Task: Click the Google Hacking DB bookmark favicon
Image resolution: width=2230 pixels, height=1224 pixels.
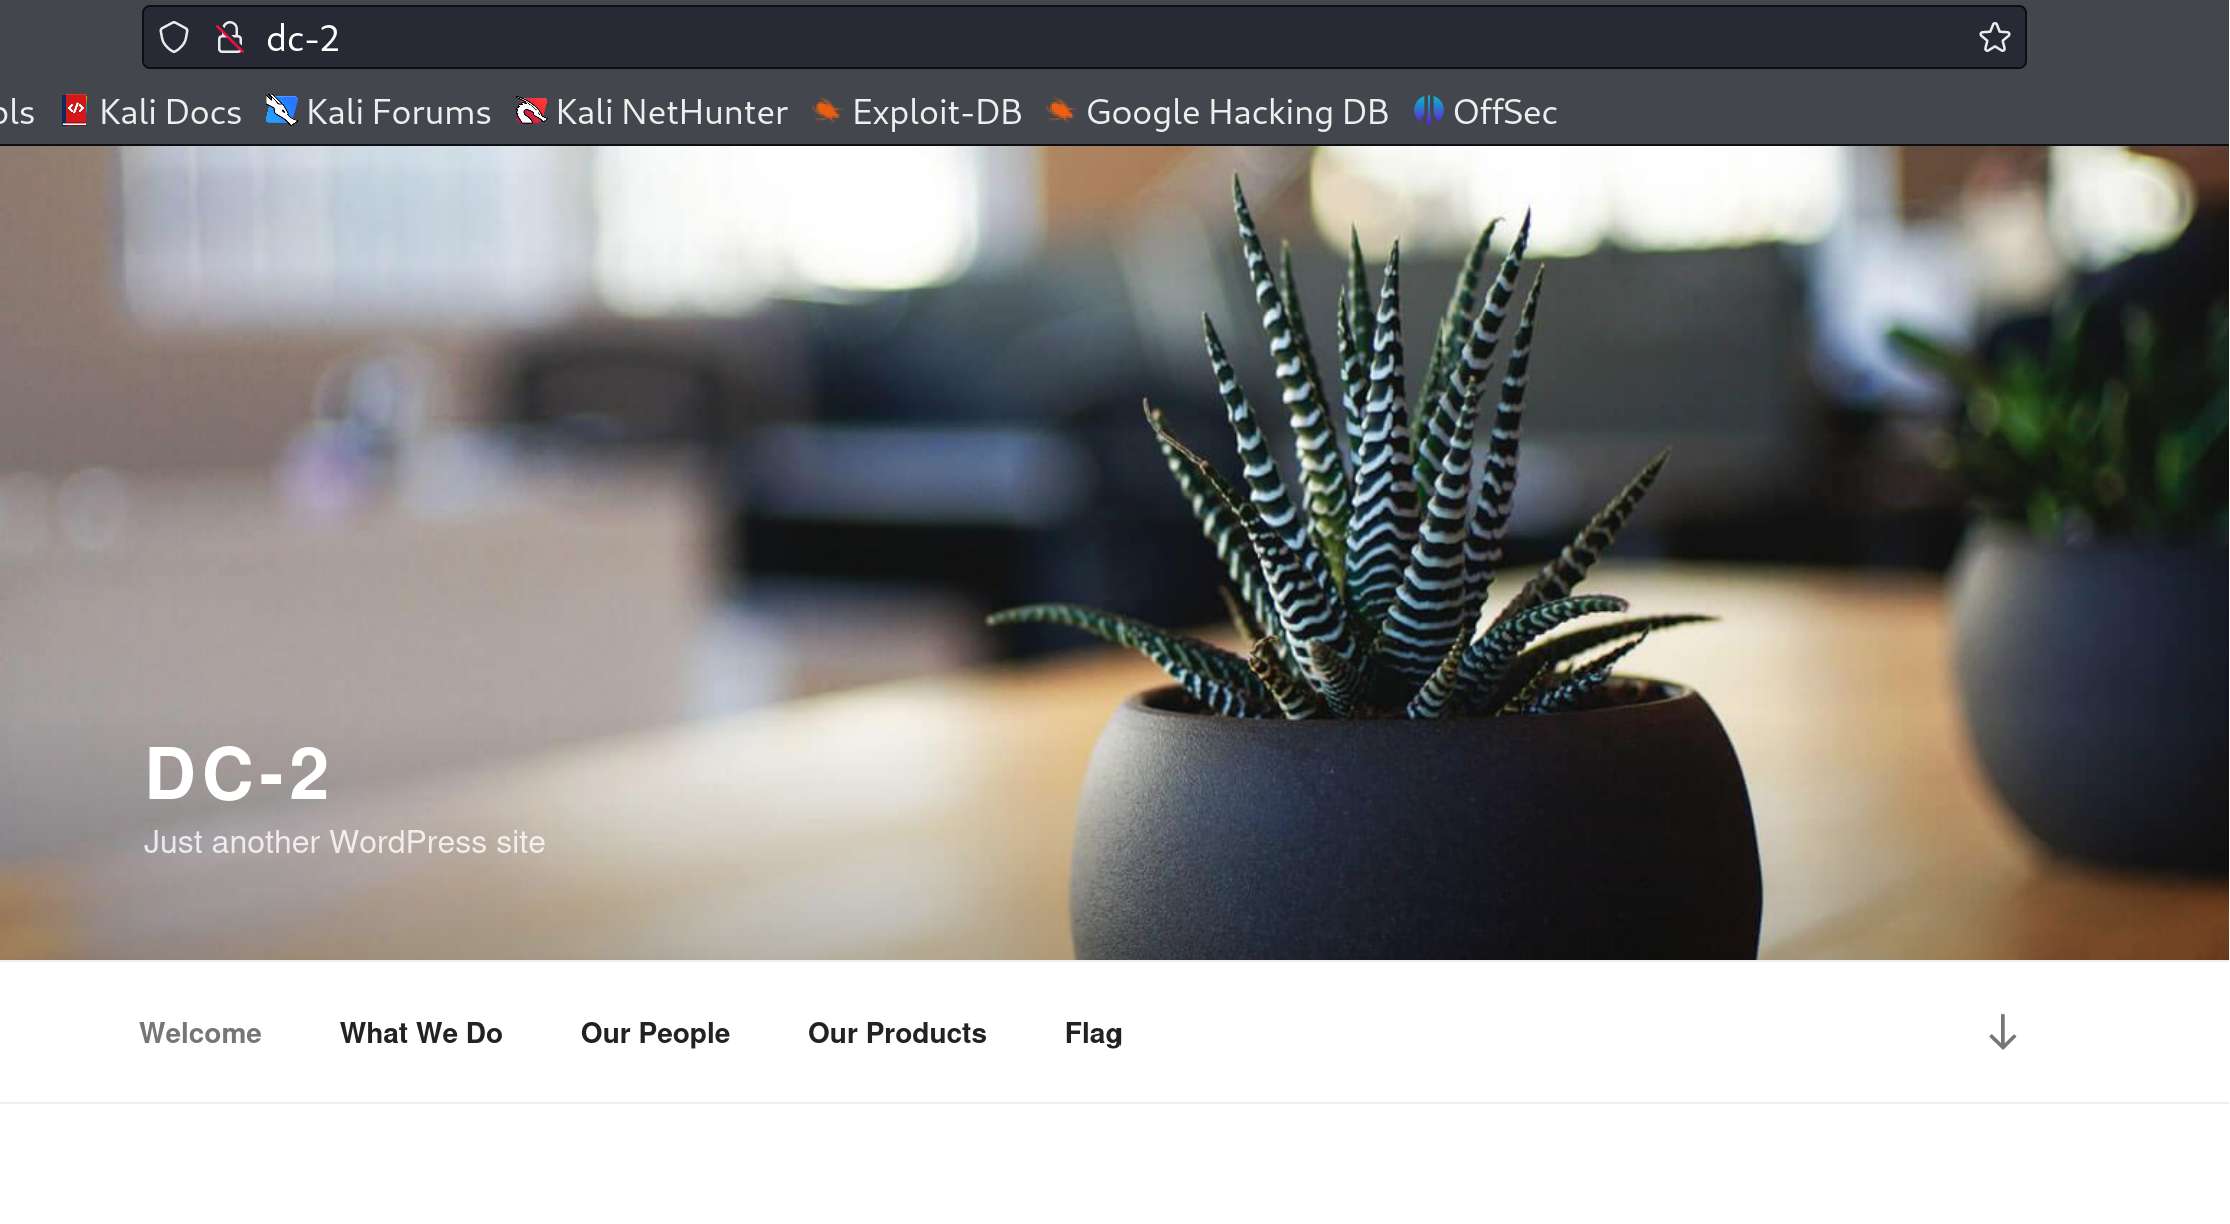Action: pos(1060,111)
